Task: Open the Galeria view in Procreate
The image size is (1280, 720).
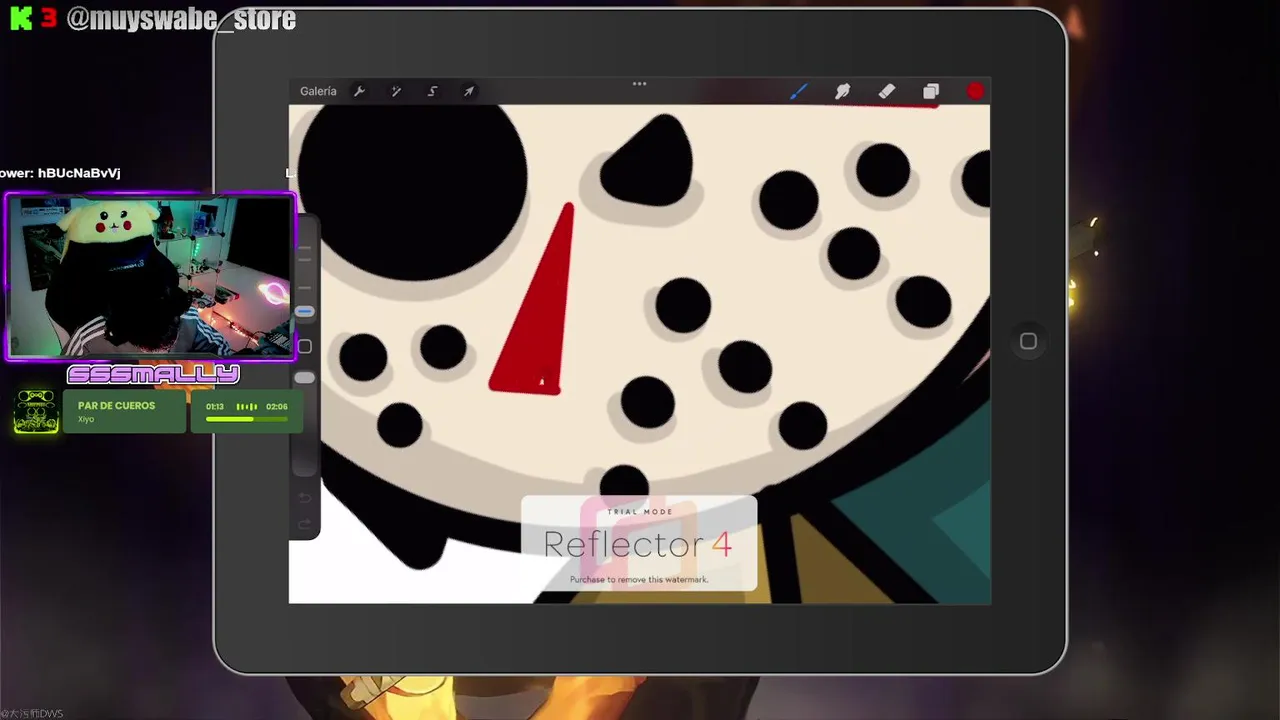Action: (318, 91)
